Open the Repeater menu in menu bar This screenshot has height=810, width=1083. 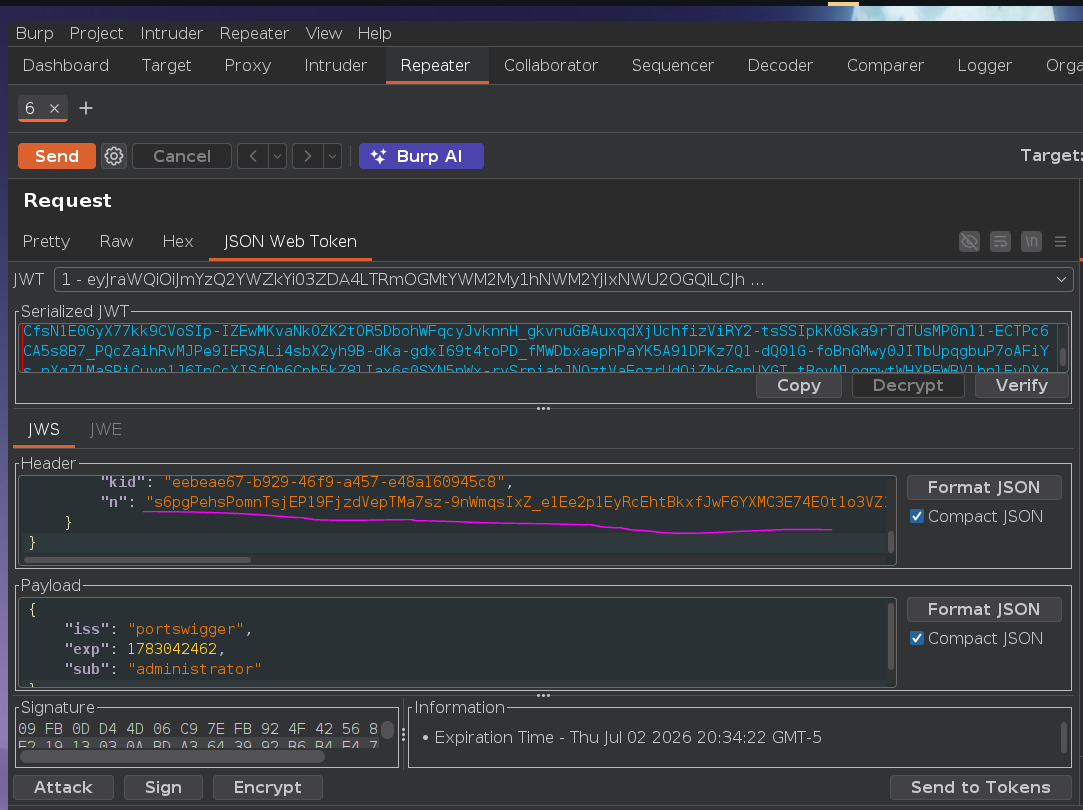(x=254, y=33)
